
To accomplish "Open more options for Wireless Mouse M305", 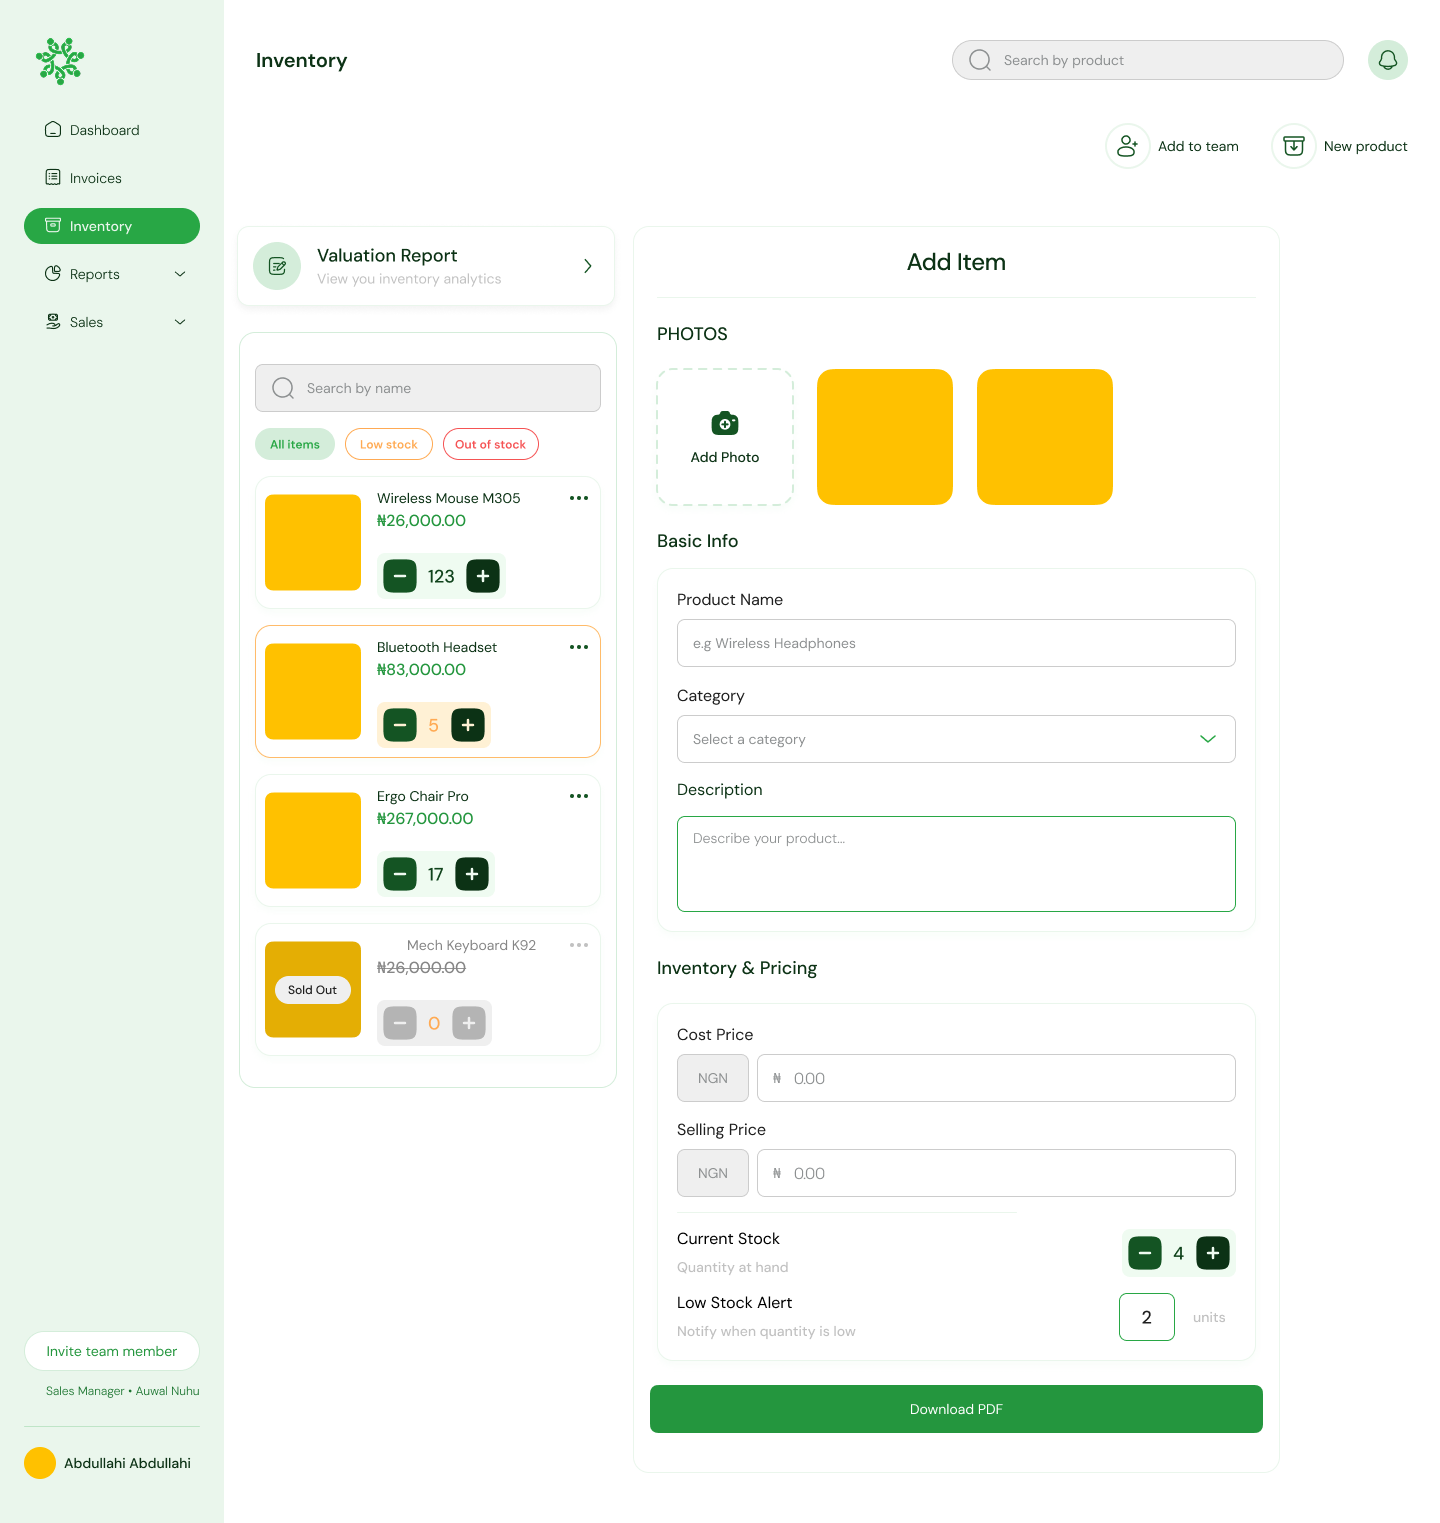I will (x=579, y=498).
